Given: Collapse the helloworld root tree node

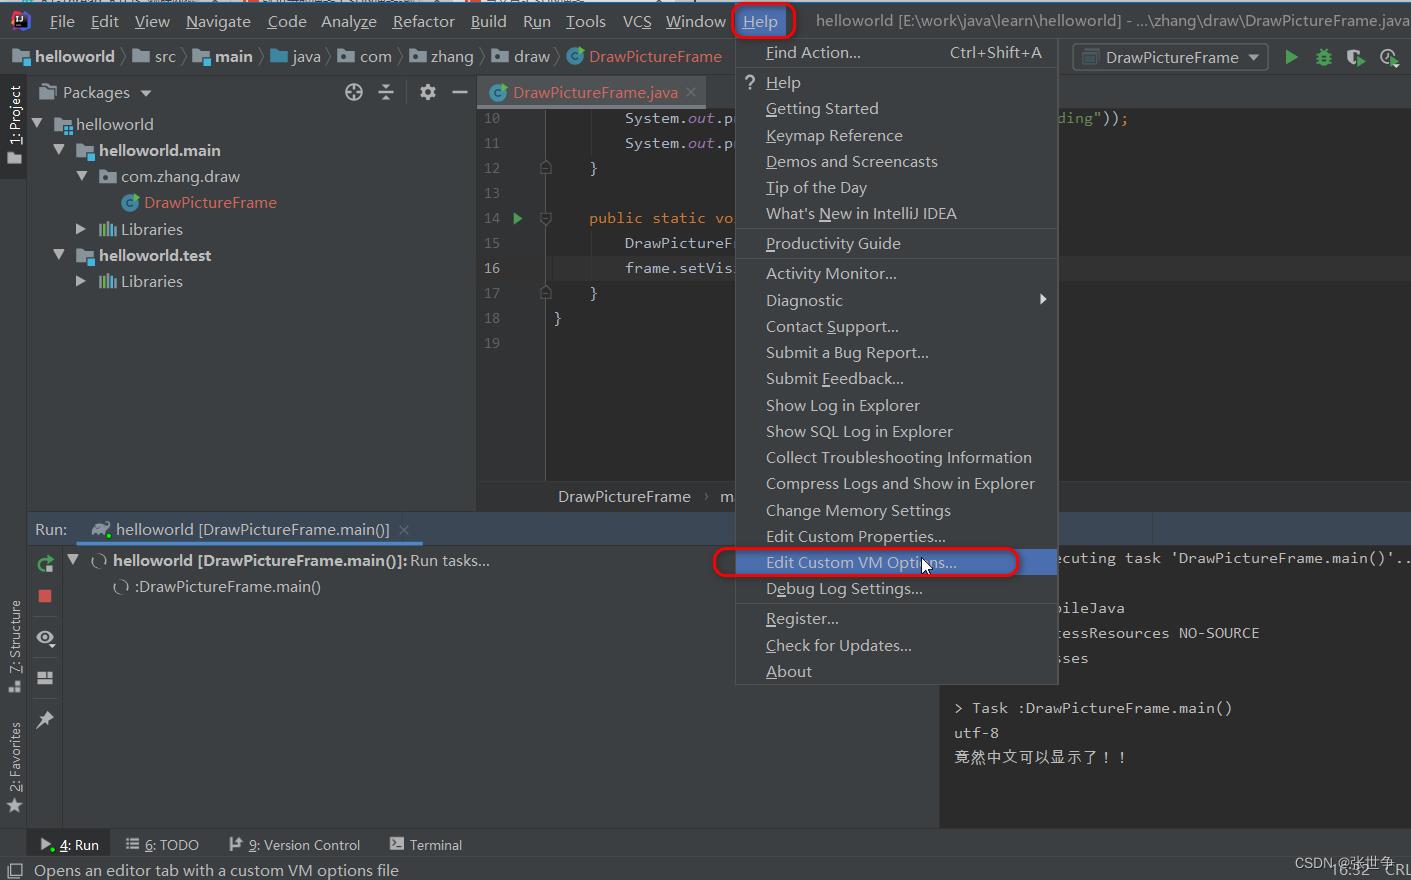Looking at the screenshot, I should point(38,124).
